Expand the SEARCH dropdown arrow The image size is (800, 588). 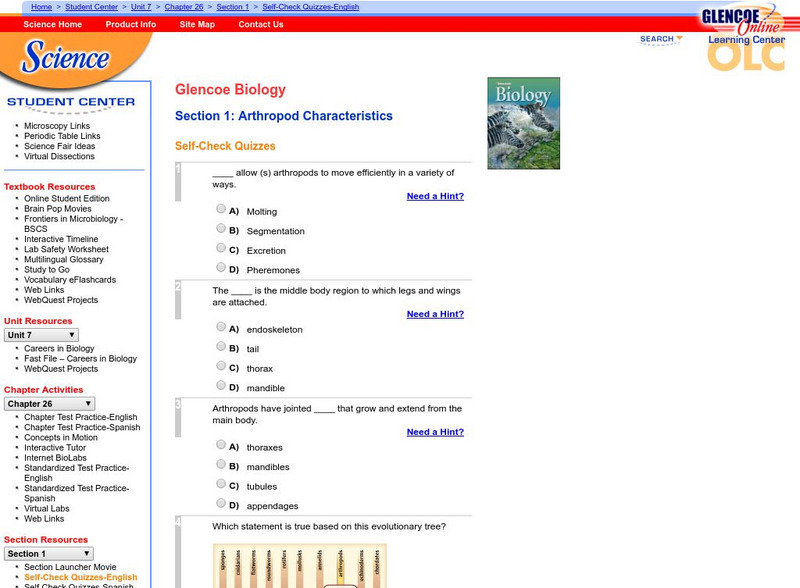[x=679, y=38]
